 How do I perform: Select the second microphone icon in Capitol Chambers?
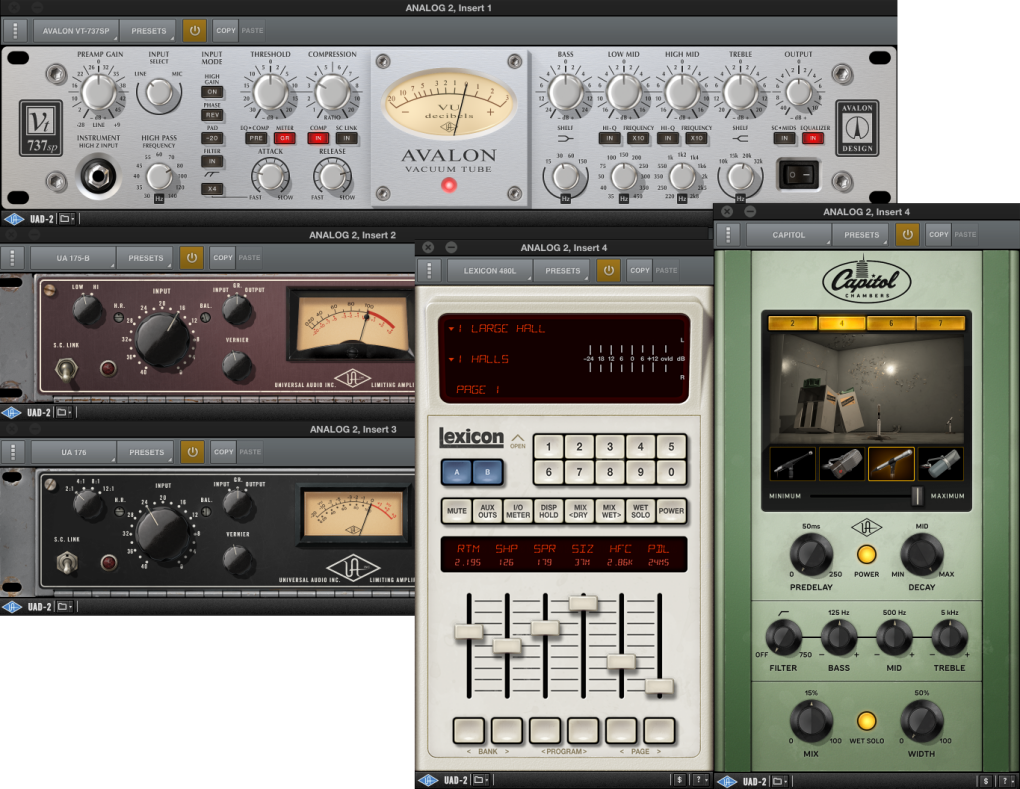point(842,464)
